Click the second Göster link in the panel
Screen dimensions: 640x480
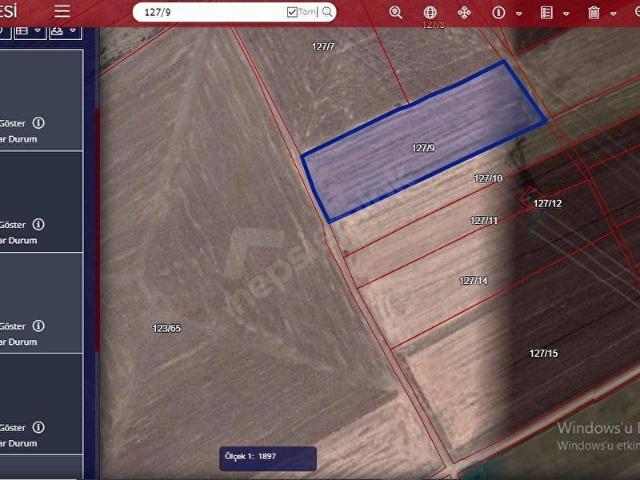coord(13,225)
